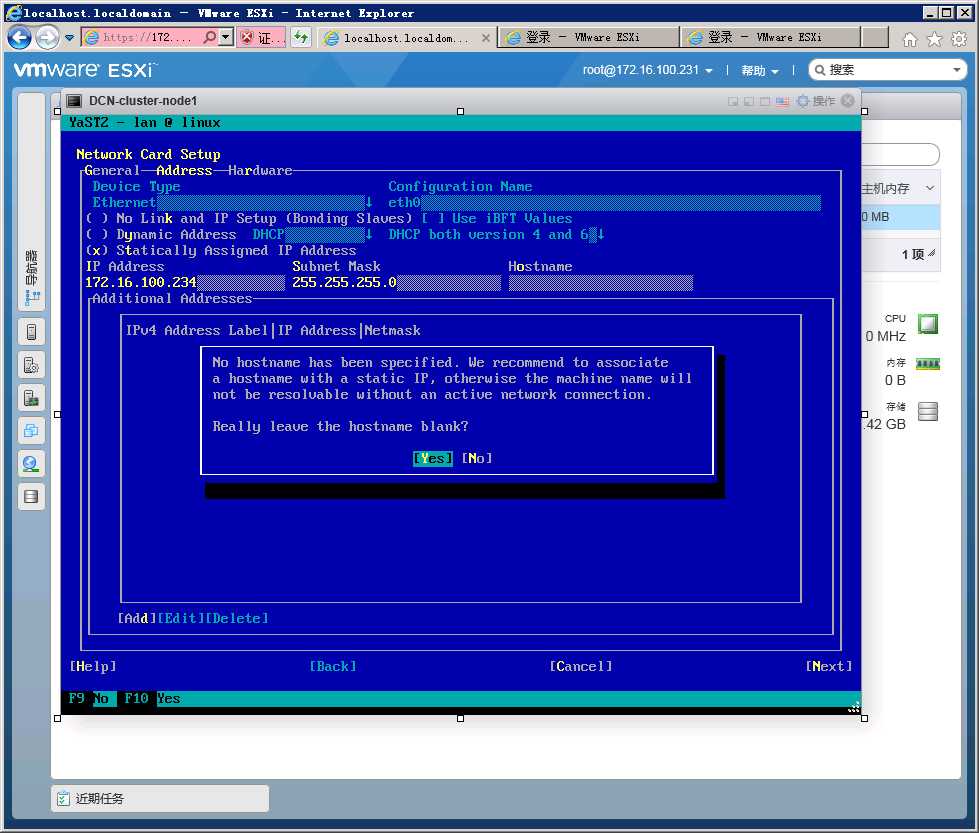Viewport: 979px width, 833px height.
Task: Click the keyboard layout flag icon in the console header
Action: click(782, 101)
